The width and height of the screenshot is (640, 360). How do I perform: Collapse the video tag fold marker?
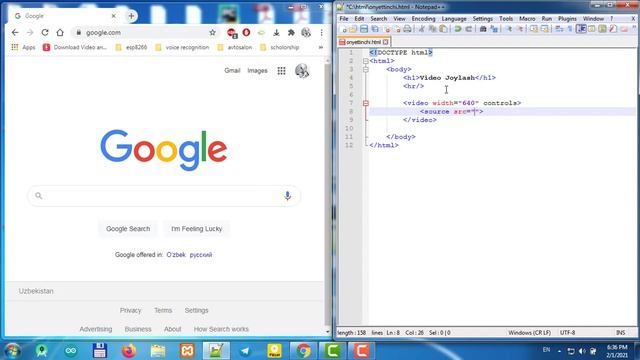coord(366,103)
